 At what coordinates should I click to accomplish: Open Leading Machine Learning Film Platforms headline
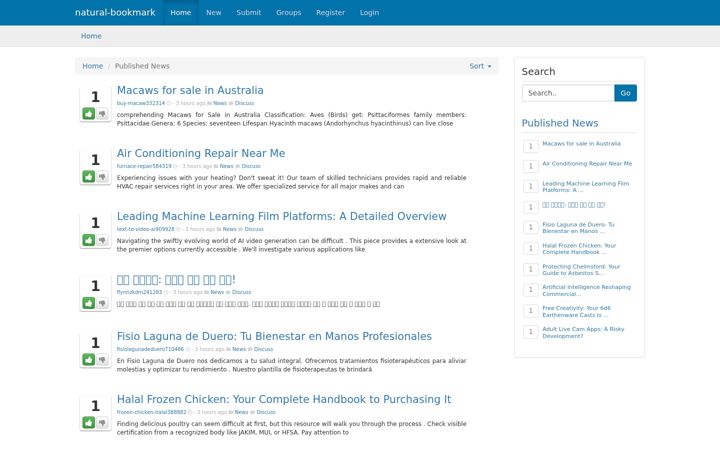pyautogui.click(x=281, y=216)
